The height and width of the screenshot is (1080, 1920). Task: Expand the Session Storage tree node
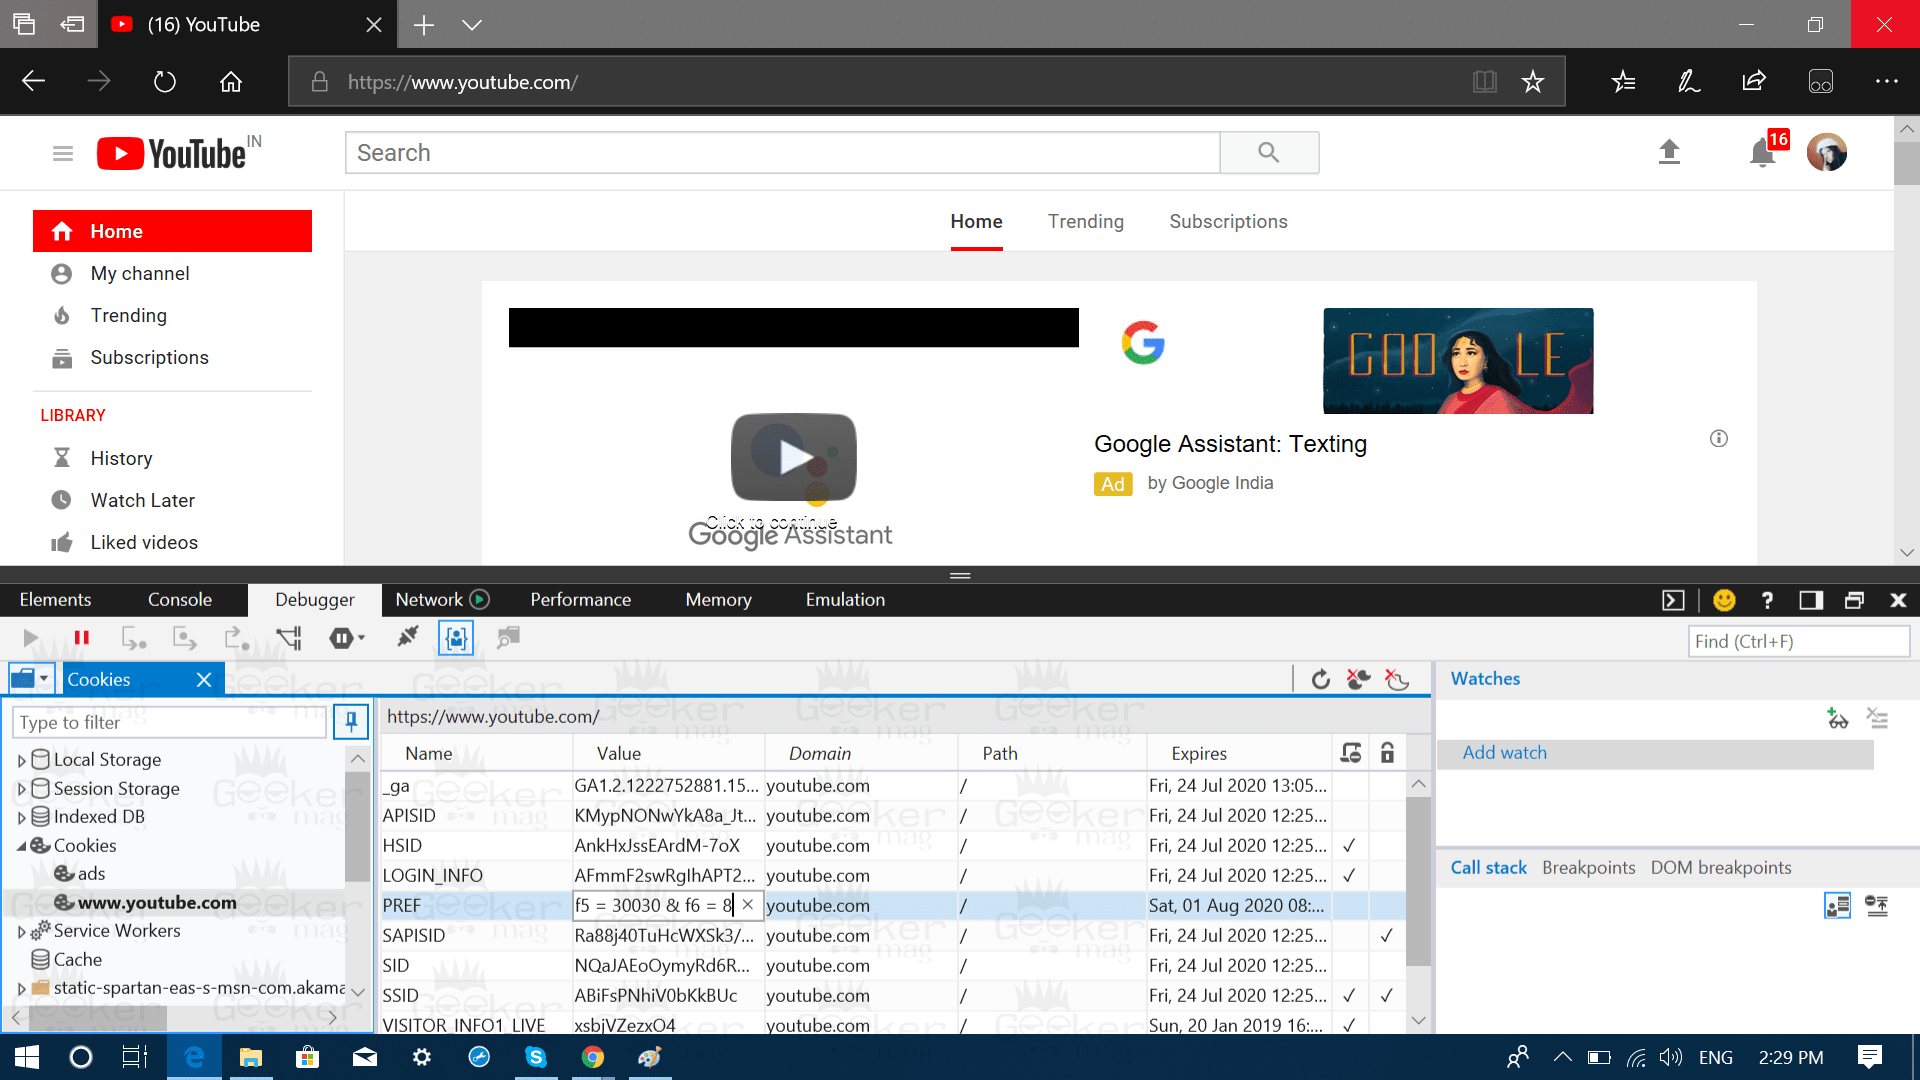(x=21, y=789)
